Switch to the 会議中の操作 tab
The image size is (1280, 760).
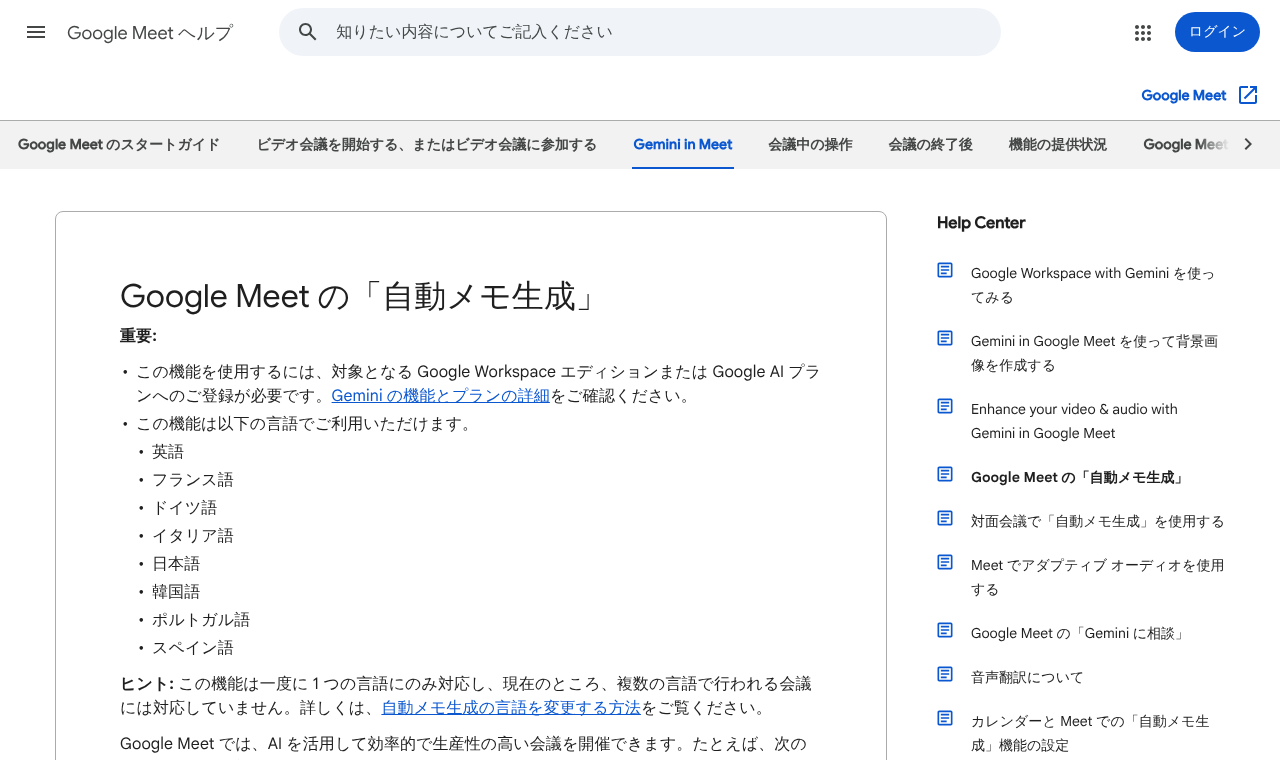click(810, 144)
